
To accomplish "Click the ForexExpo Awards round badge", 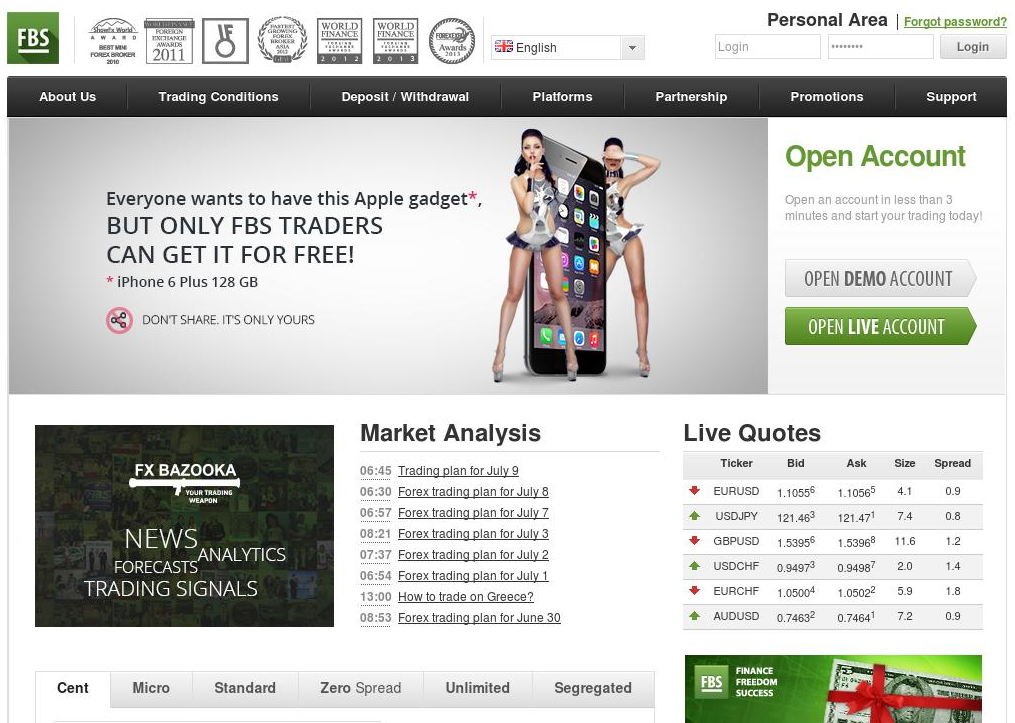I will click(452, 41).
